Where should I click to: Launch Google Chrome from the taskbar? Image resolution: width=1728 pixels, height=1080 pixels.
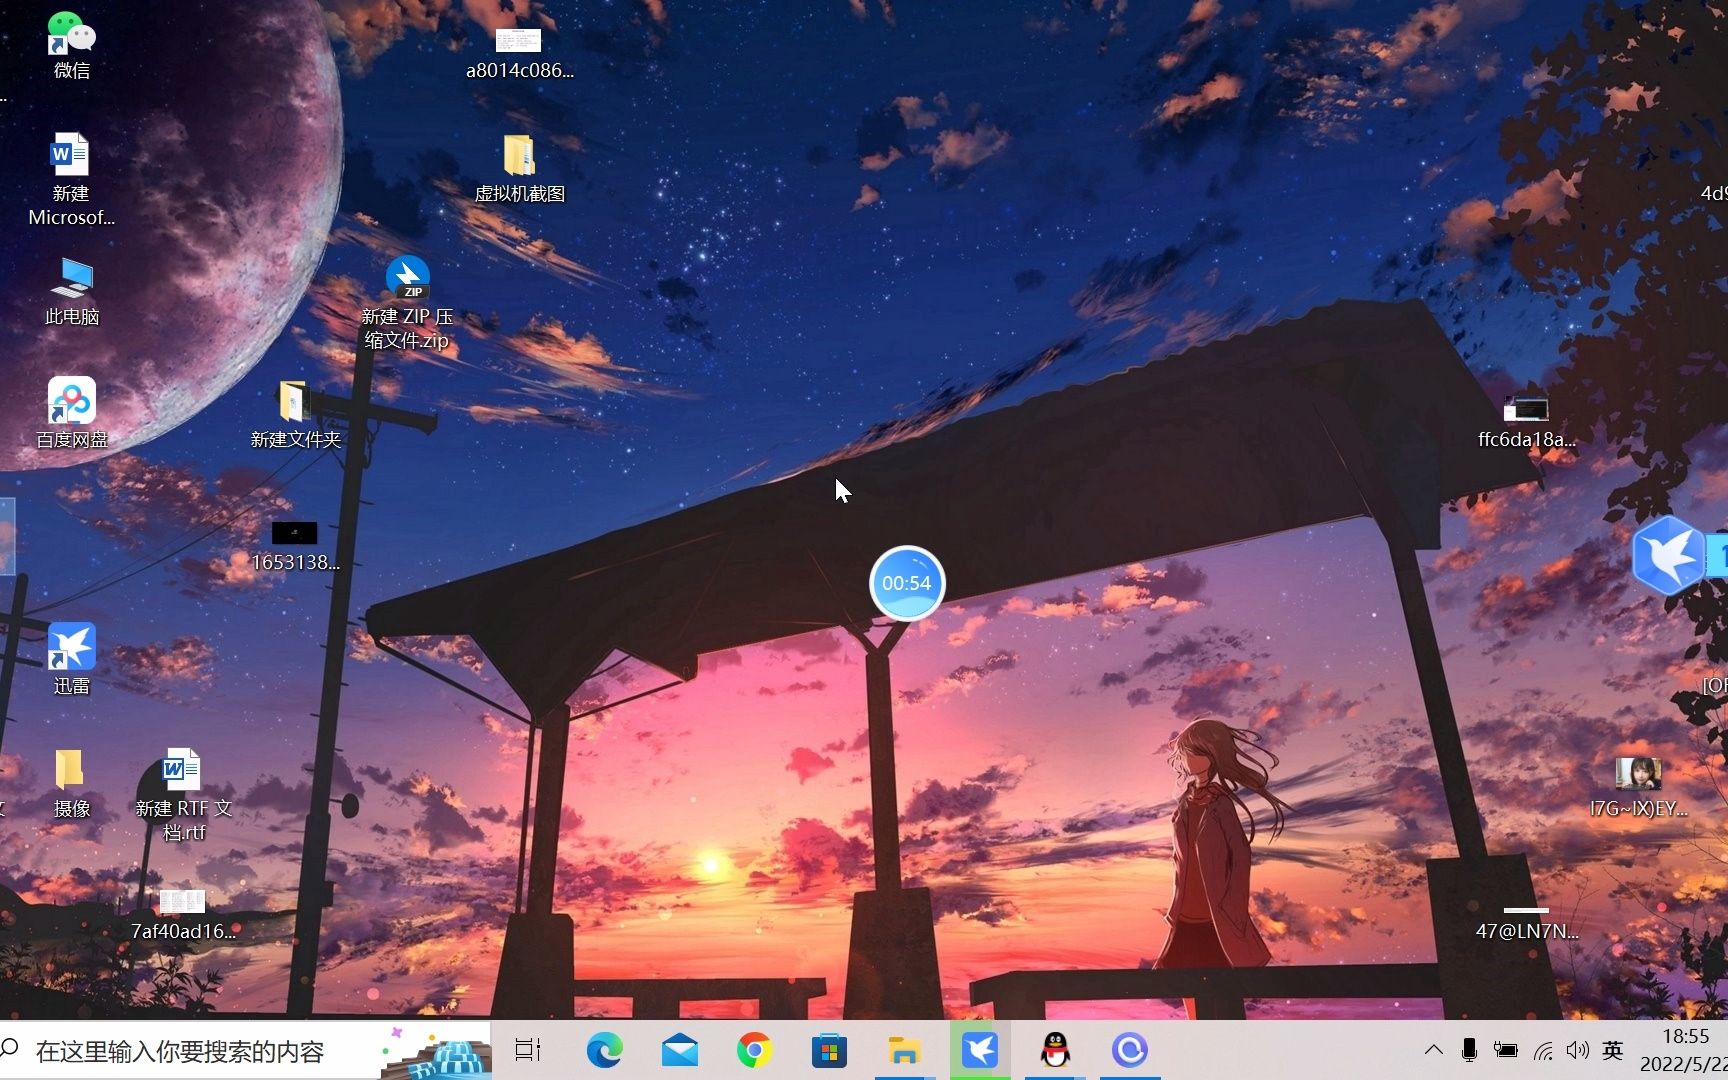coord(754,1050)
